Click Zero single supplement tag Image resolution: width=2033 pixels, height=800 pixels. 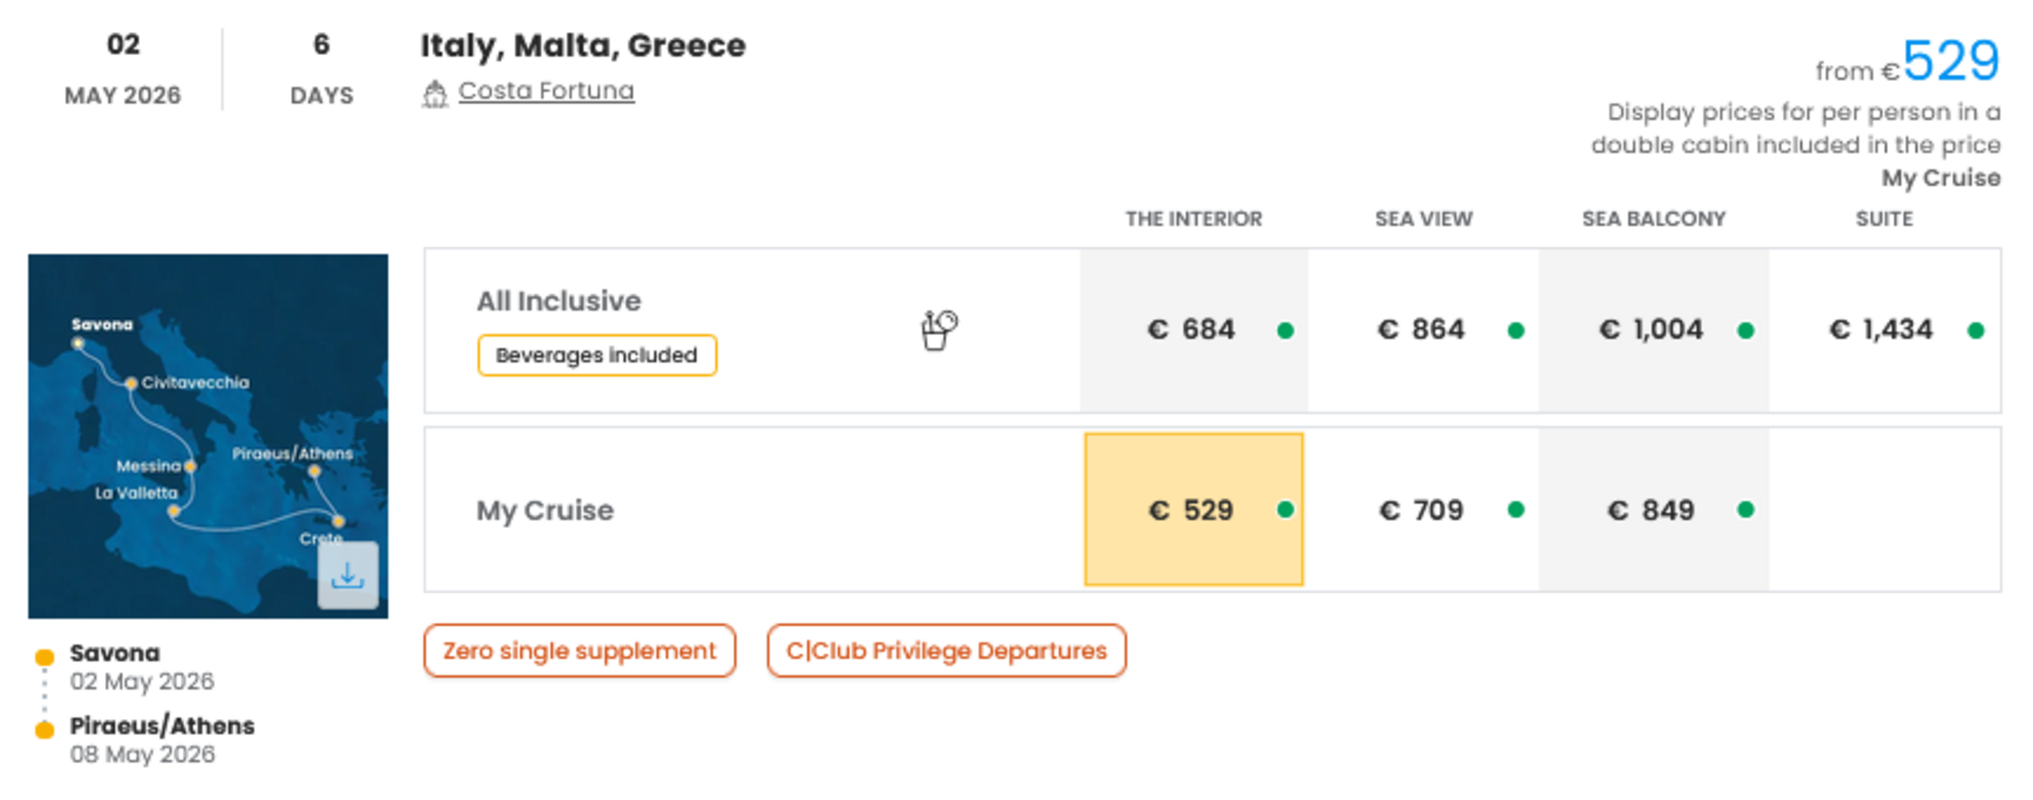pyautogui.click(x=579, y=651)
